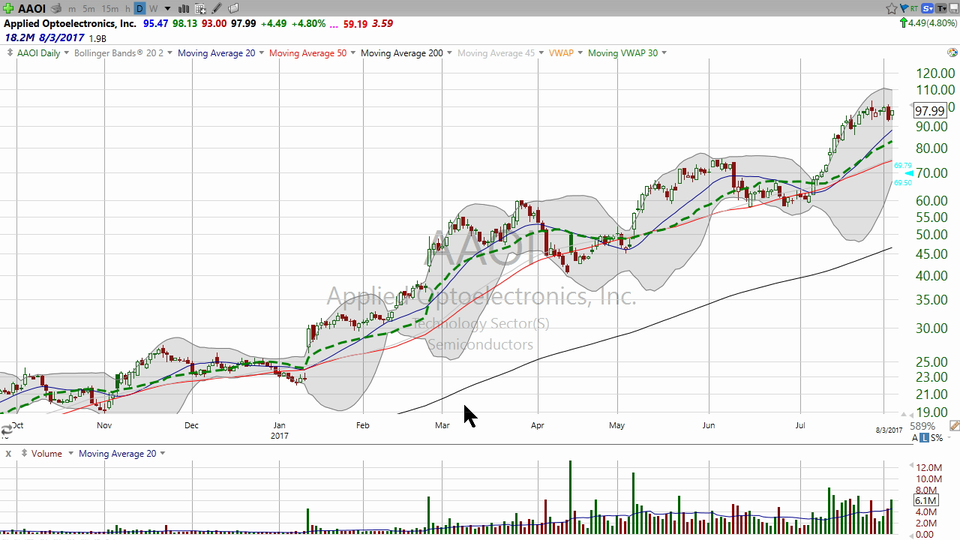Open the news icon beside AAOI

[56, 9]
